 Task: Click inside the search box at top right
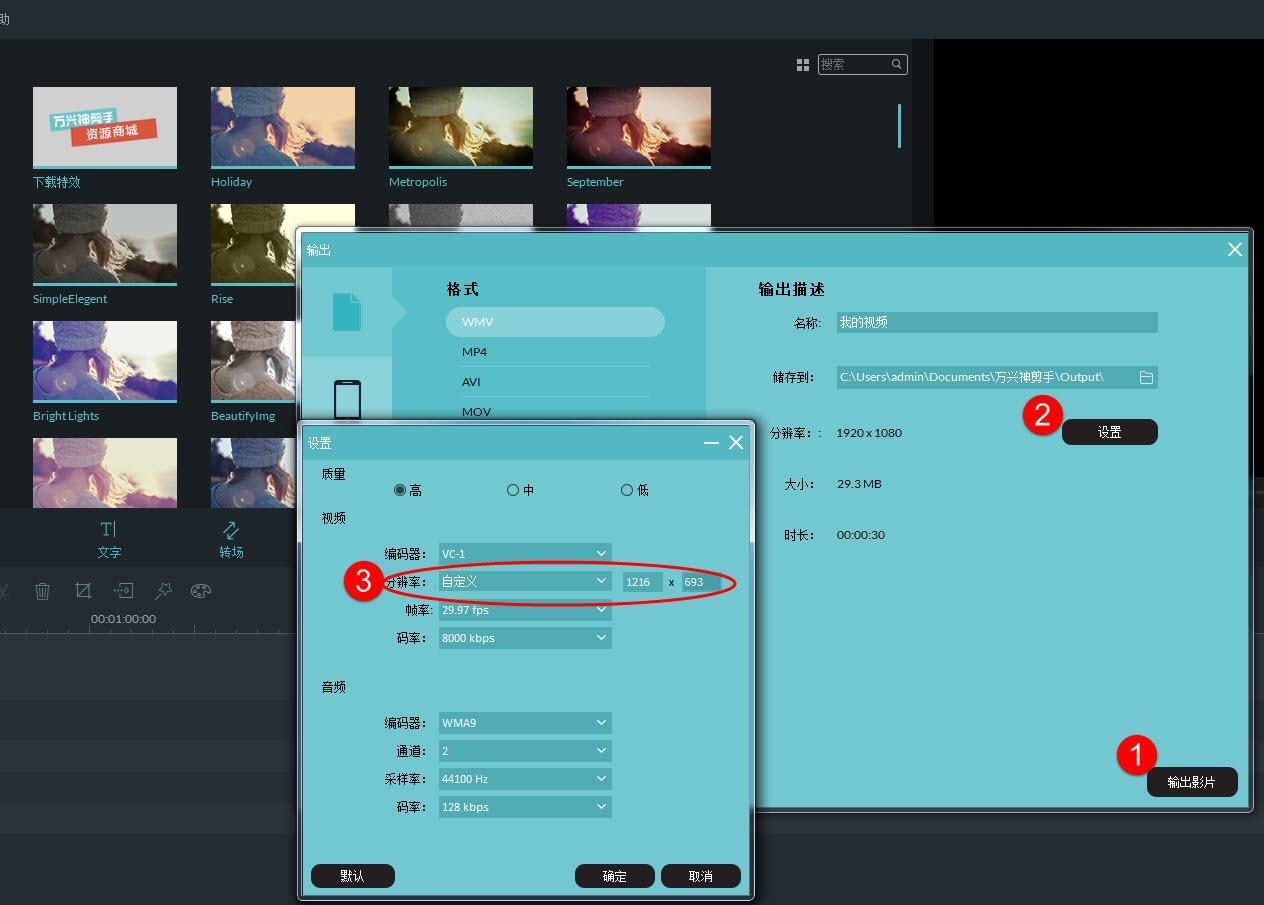pyautogui.click(x=860, y=64)
